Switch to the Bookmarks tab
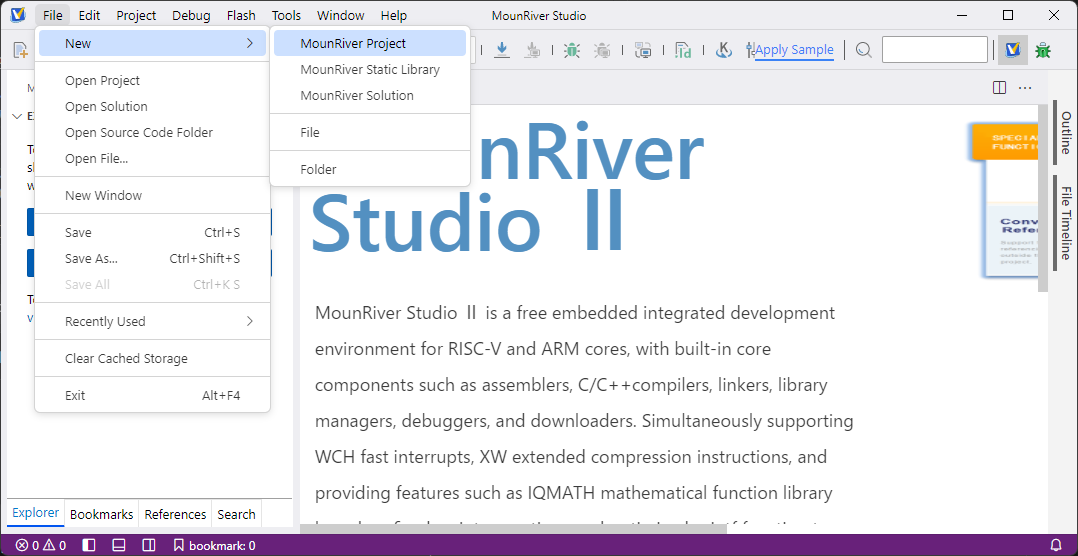The width and height of the screenshot is (1078, 556). 101,514
